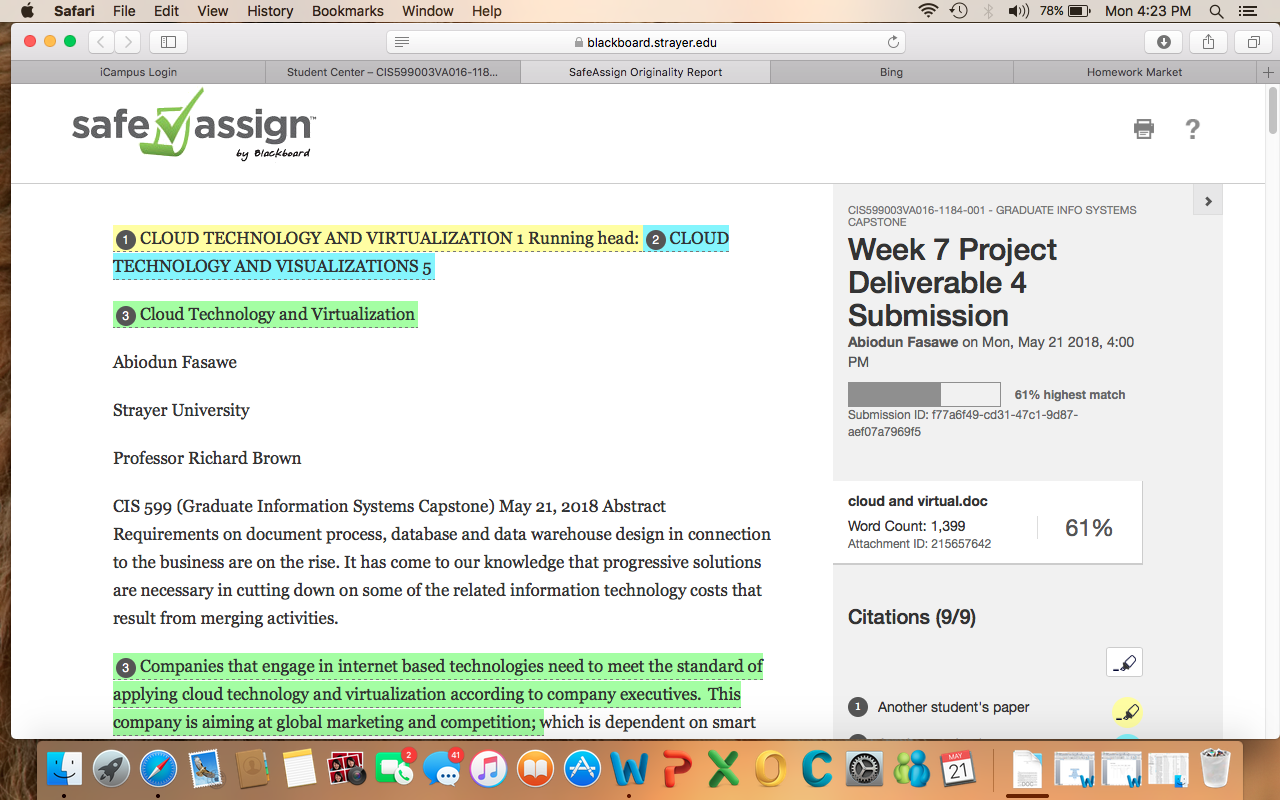Open Spotlight search
The width and height of the screenshot is (1280, 800).
1216,11
